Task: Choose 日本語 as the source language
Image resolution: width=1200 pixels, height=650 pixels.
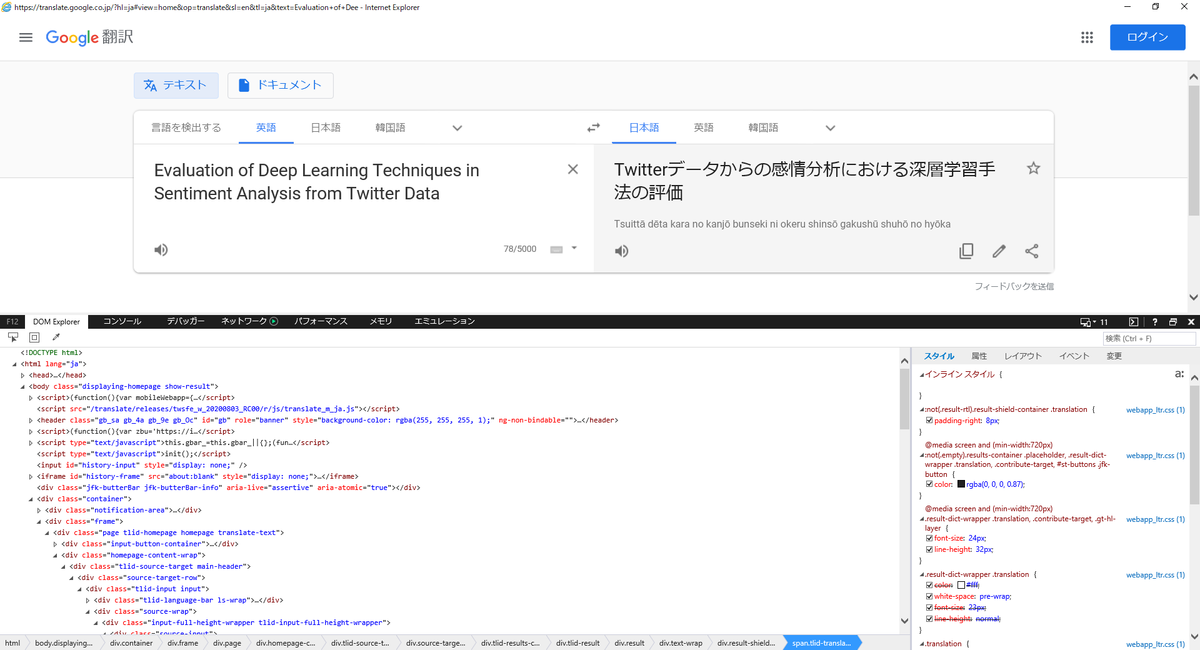Action: click(325, 128)
